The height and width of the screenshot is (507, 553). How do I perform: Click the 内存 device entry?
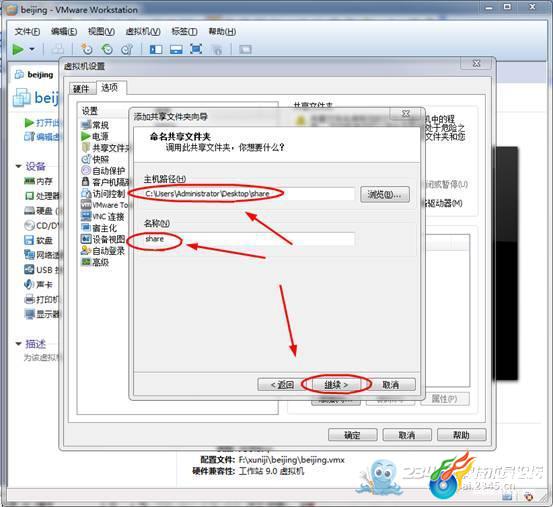tap(38, 181)
